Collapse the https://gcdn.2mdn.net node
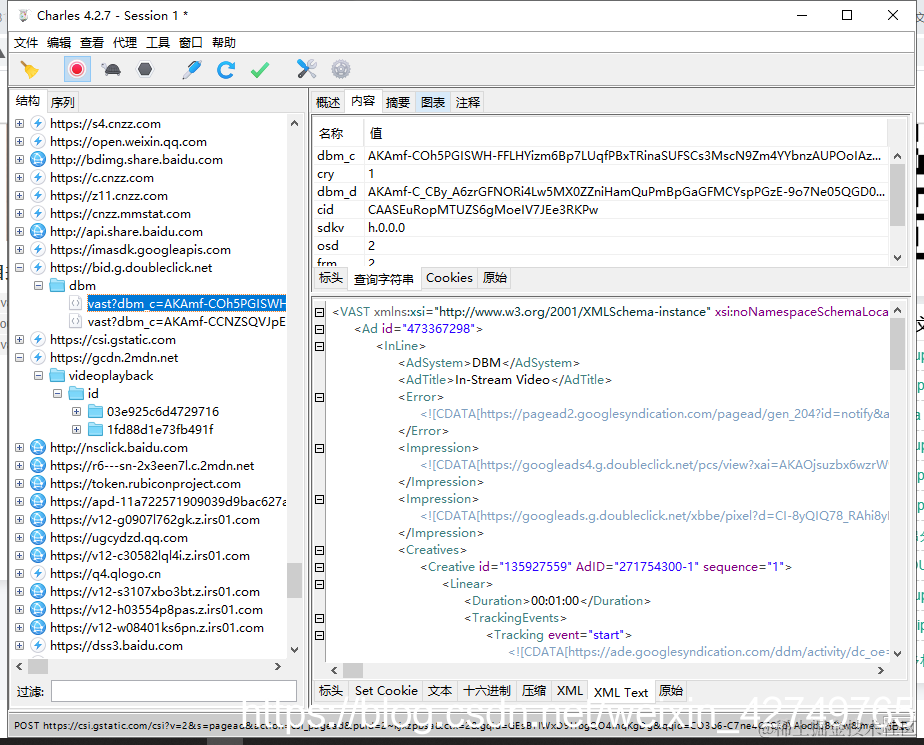 click(x=19, y=357)
